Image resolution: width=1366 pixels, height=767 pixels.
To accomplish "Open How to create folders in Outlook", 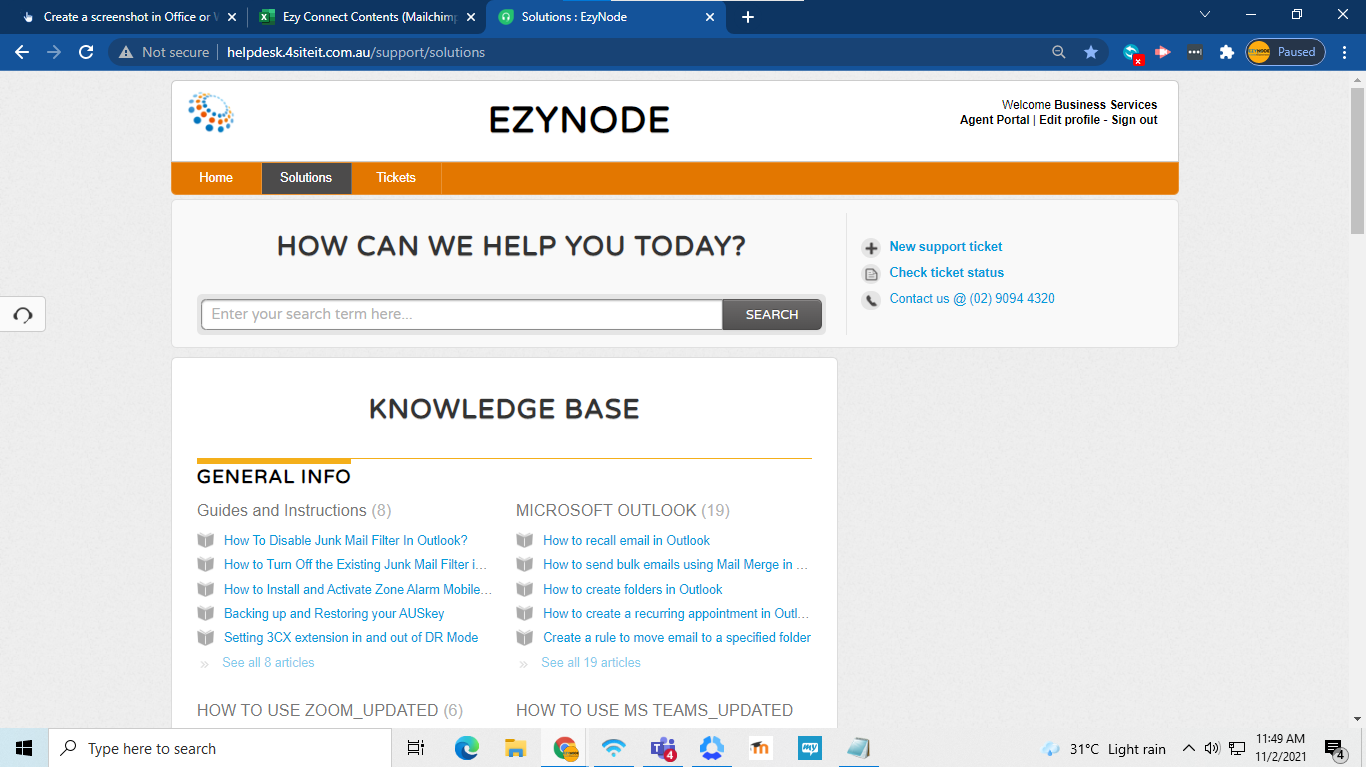I will pos(632,589).
